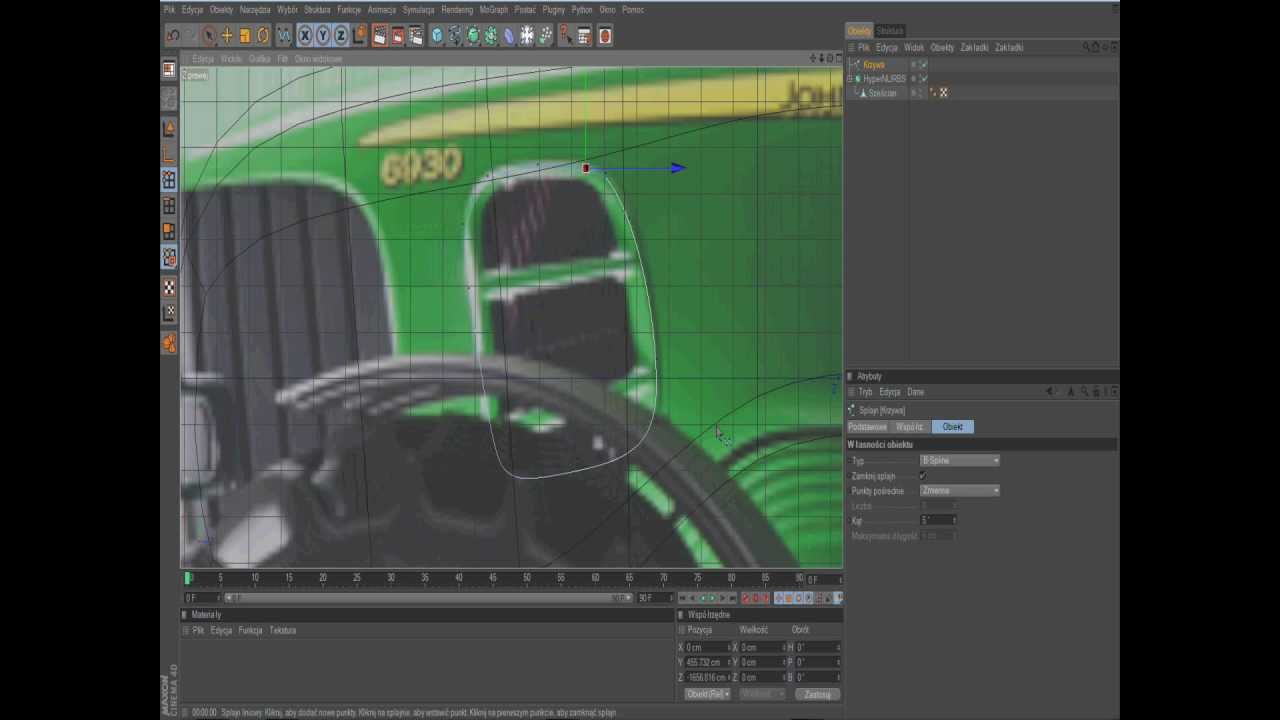
Task: Open the Obiekt (Rel) coordinate dropdown
Action: [x=707, y=694]
